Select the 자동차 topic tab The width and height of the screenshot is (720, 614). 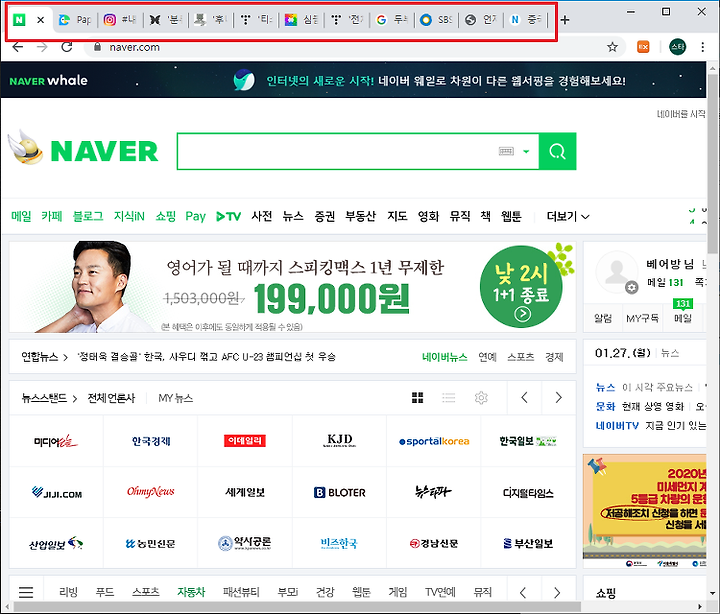pos(191,592)
